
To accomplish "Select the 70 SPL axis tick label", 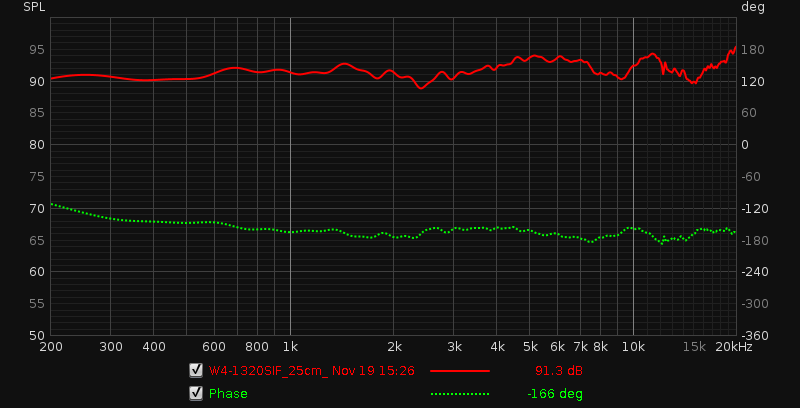I will pos(37,209).
